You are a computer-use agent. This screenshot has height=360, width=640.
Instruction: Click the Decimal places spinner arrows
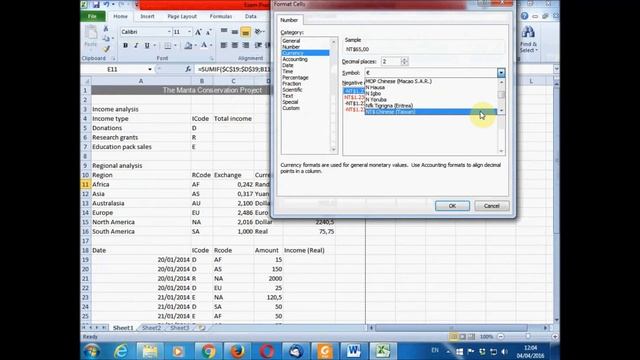point(404,62)
